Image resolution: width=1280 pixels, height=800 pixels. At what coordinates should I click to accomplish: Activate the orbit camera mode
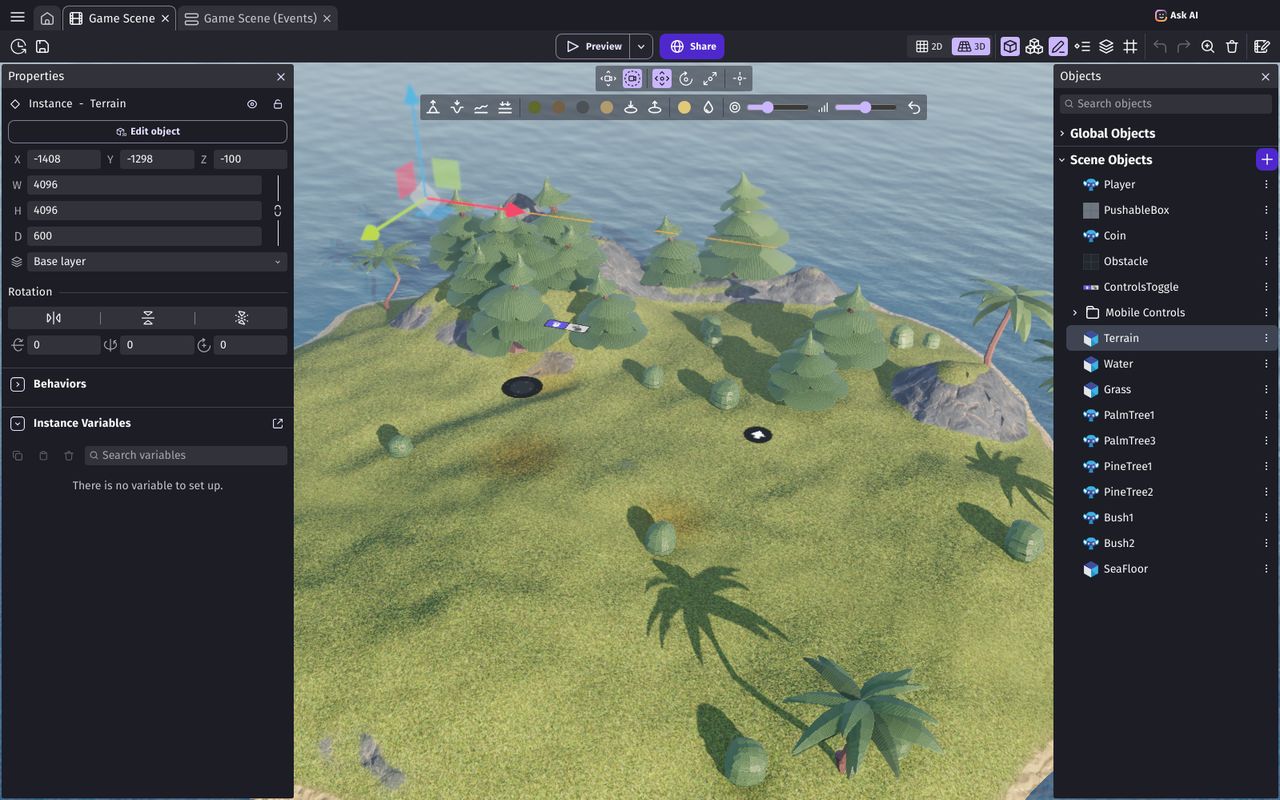click(x=633, y=78)
